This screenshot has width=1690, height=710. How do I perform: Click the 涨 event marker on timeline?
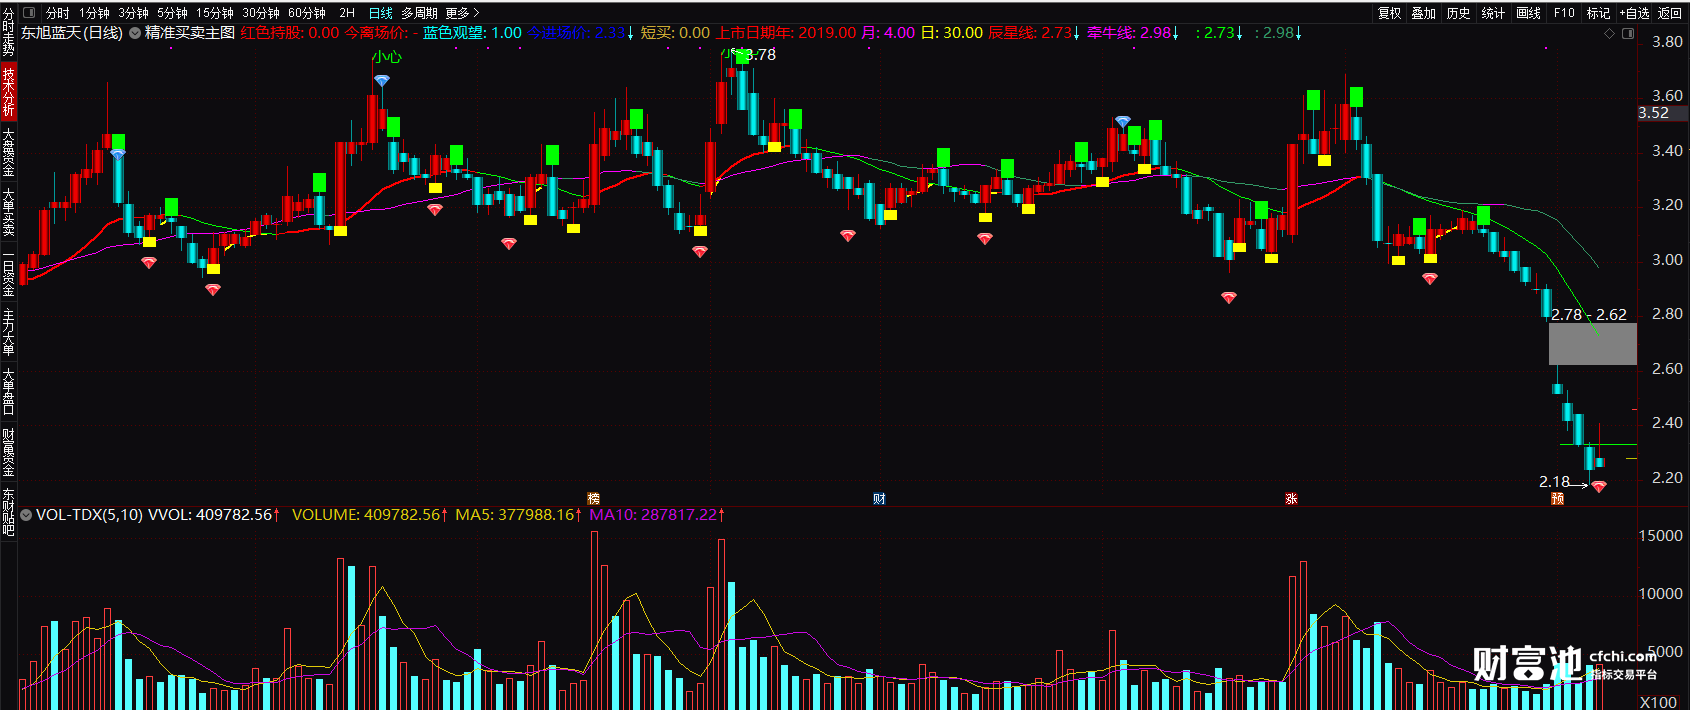(x=1291, y=498)
